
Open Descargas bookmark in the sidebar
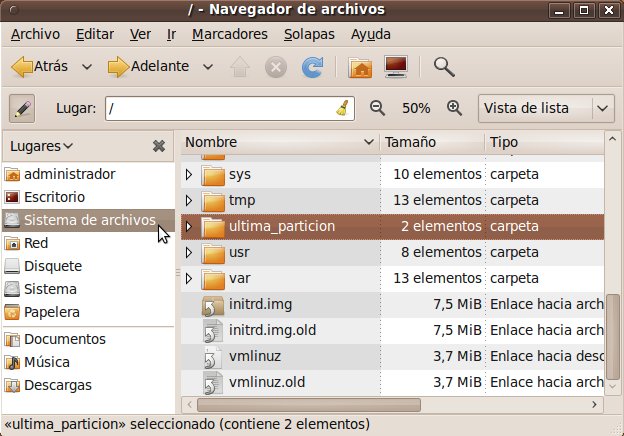(x=88, y=385)
